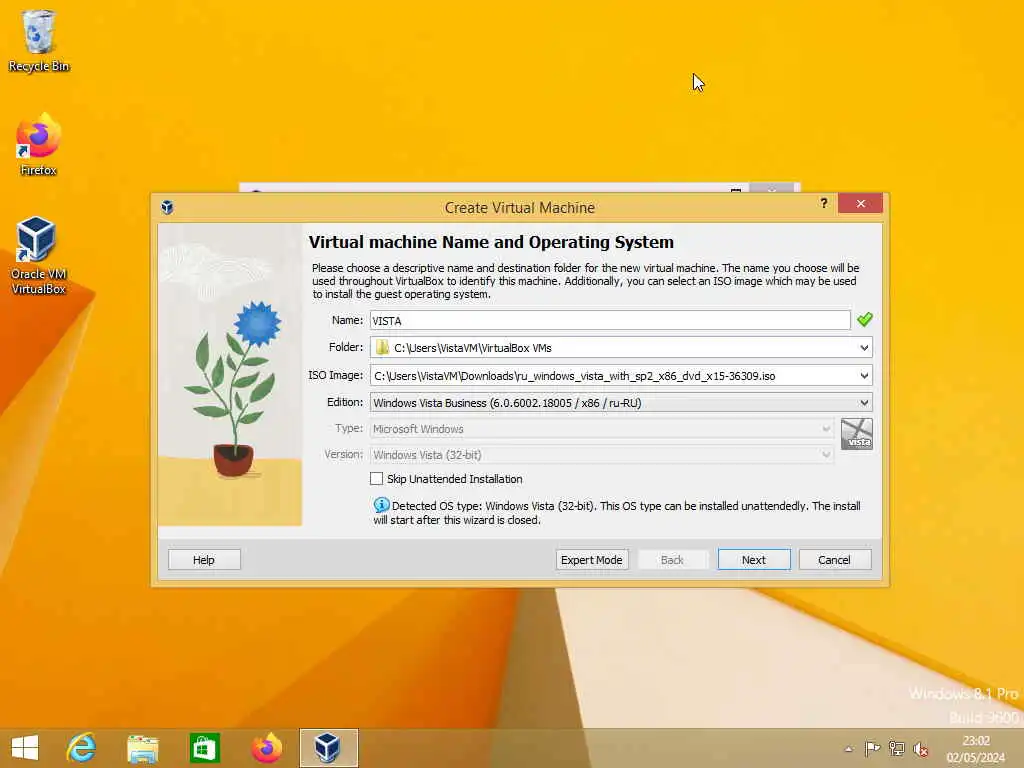
Task: Click the ISO Image path text
Action: [x=575, y=376]
